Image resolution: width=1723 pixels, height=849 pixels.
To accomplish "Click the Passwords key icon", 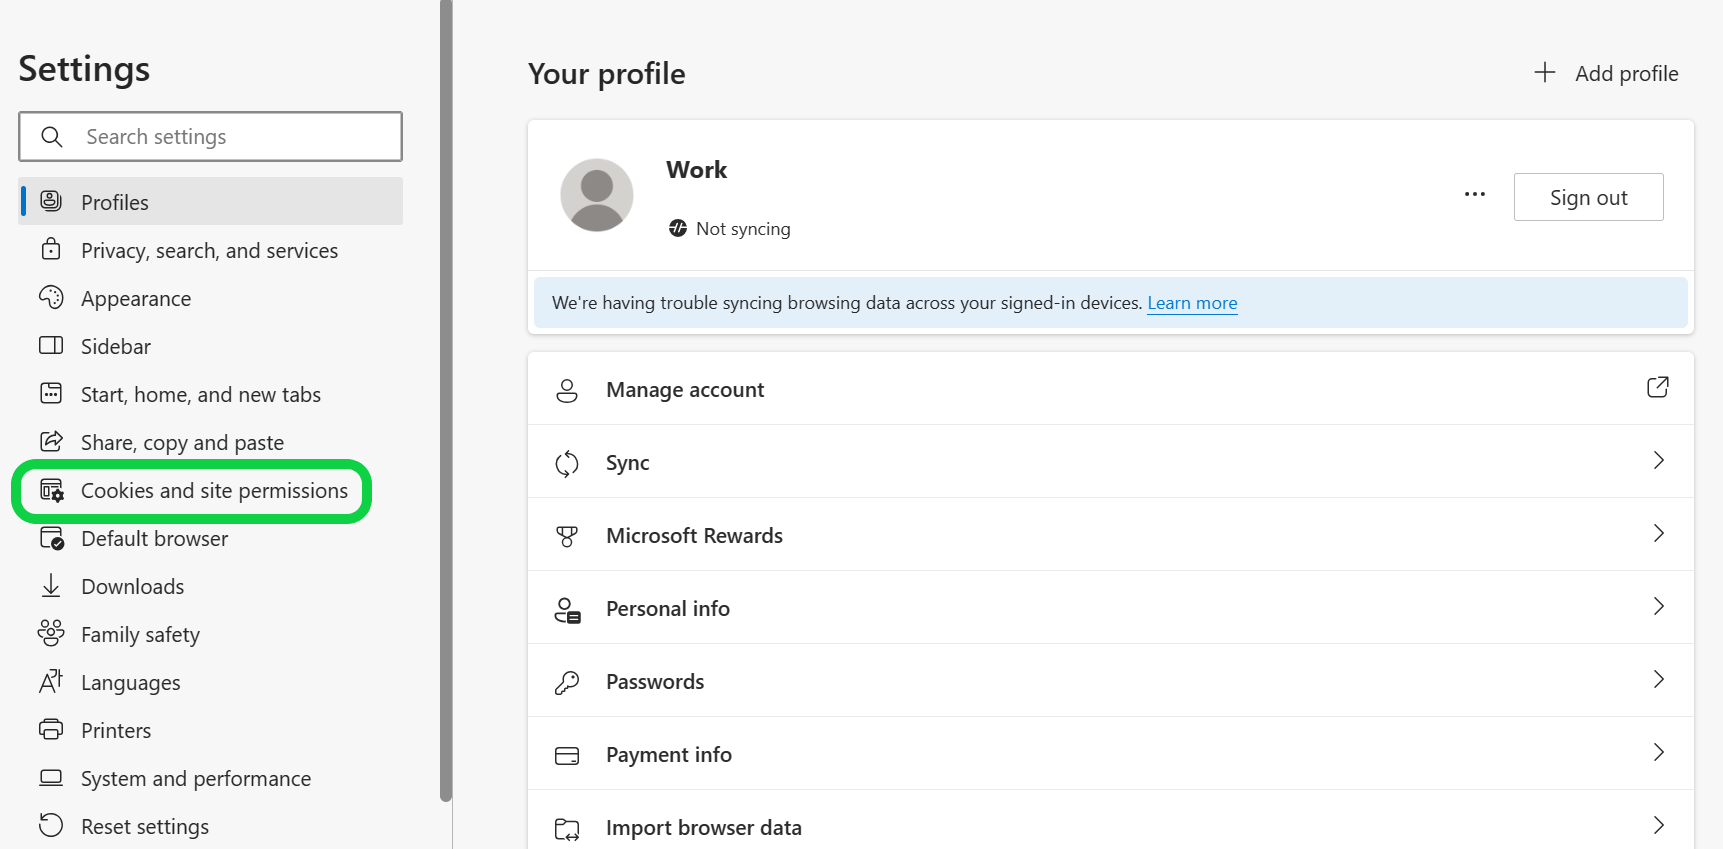I will [x=567, y=682].
